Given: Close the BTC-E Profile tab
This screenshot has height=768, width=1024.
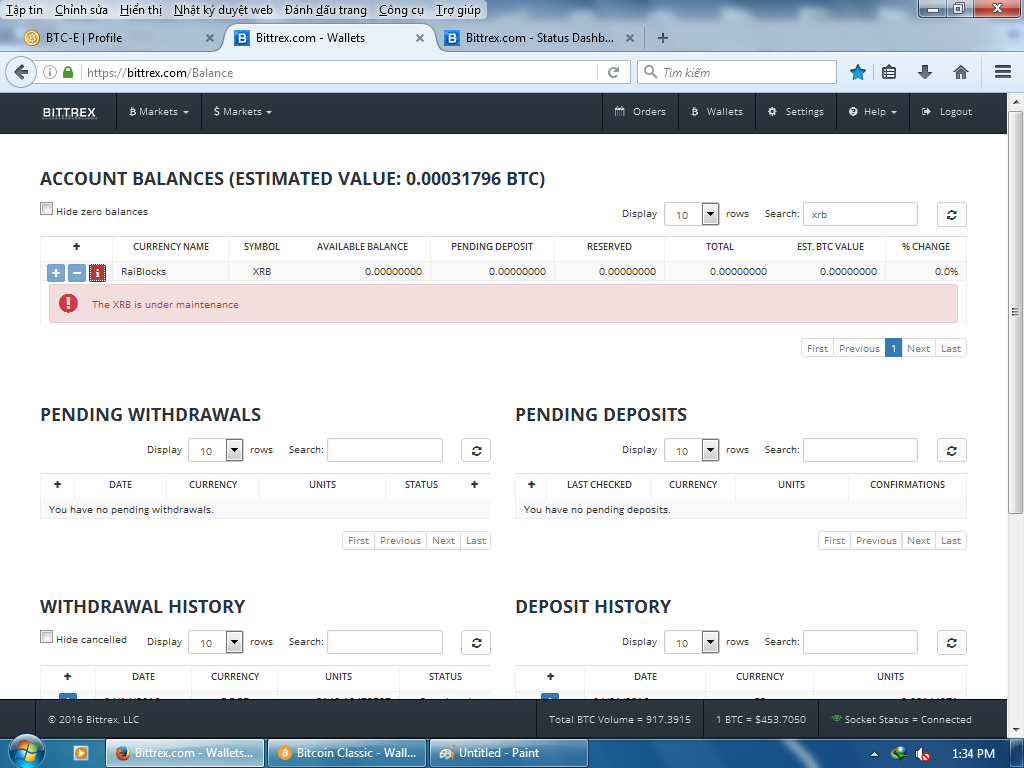Looking at the screenshot, I should pos(210,38).
